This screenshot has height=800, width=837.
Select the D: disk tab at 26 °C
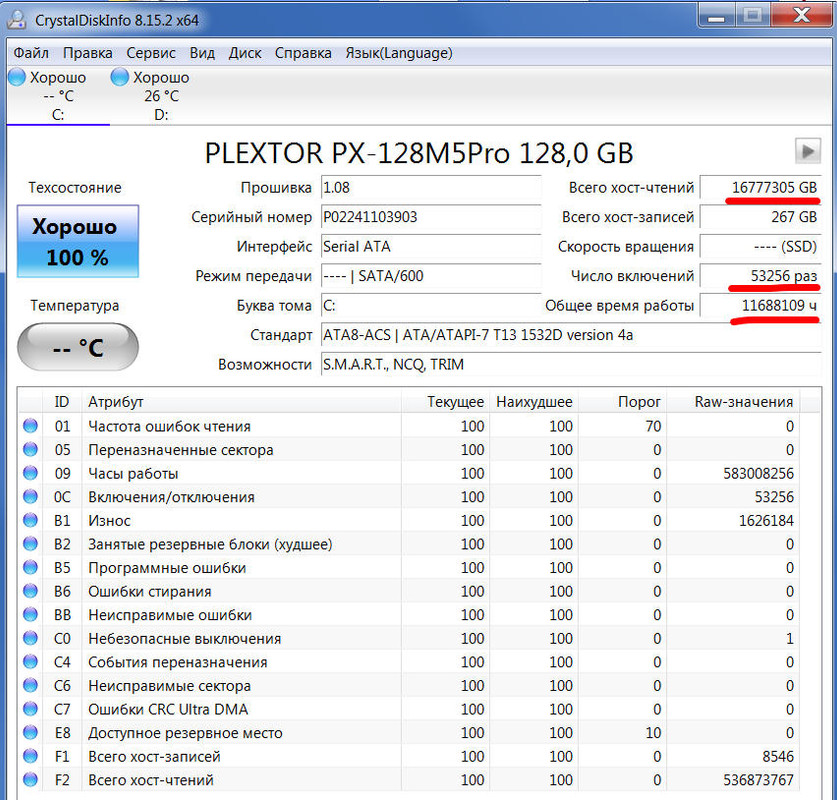161,96
